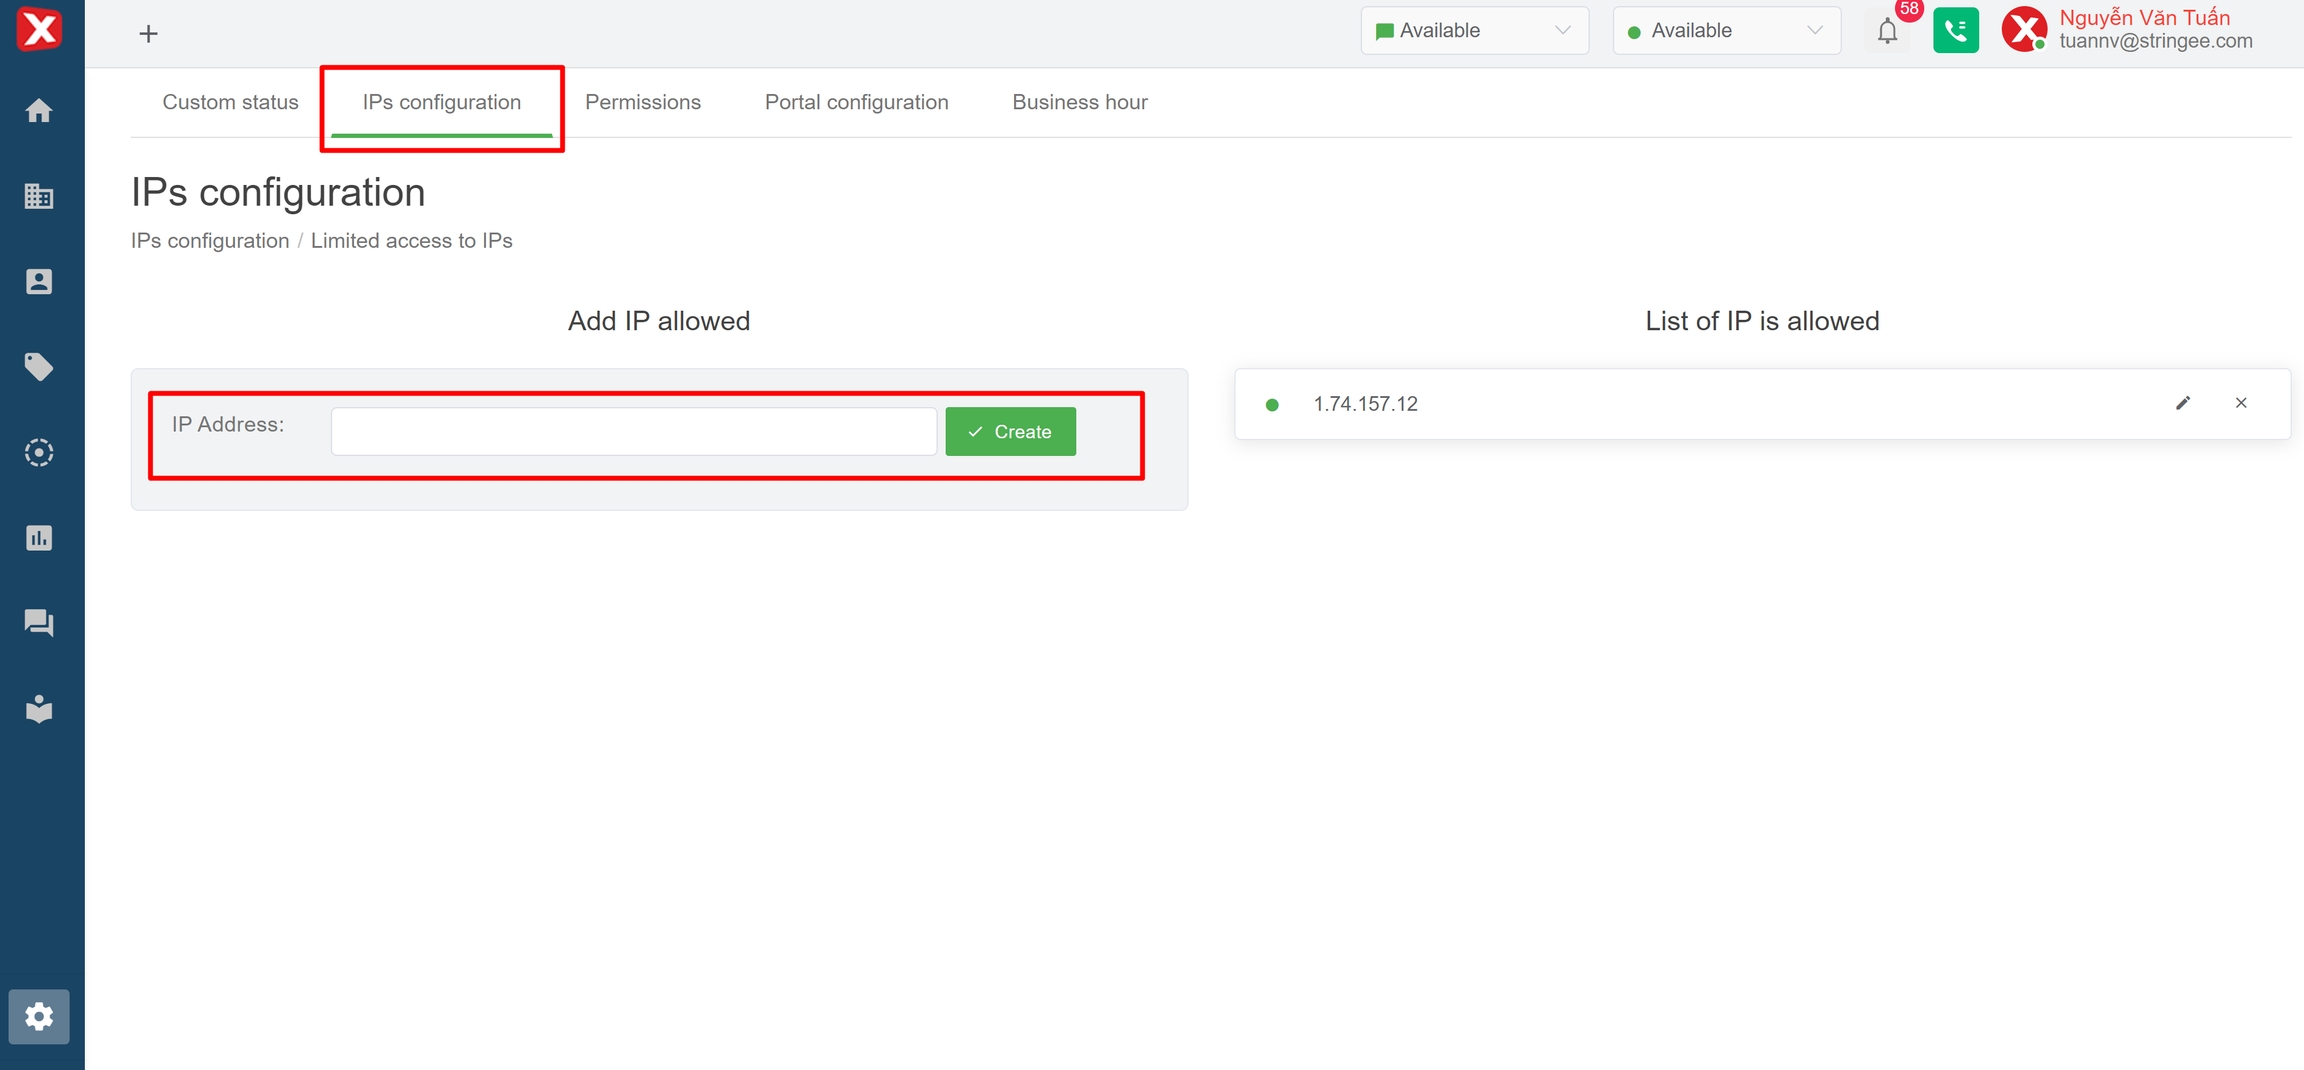Click the notification bell icon
Image resolution: width=2304 pixels, height=1070 pixels.
(x=1887, y=32)
